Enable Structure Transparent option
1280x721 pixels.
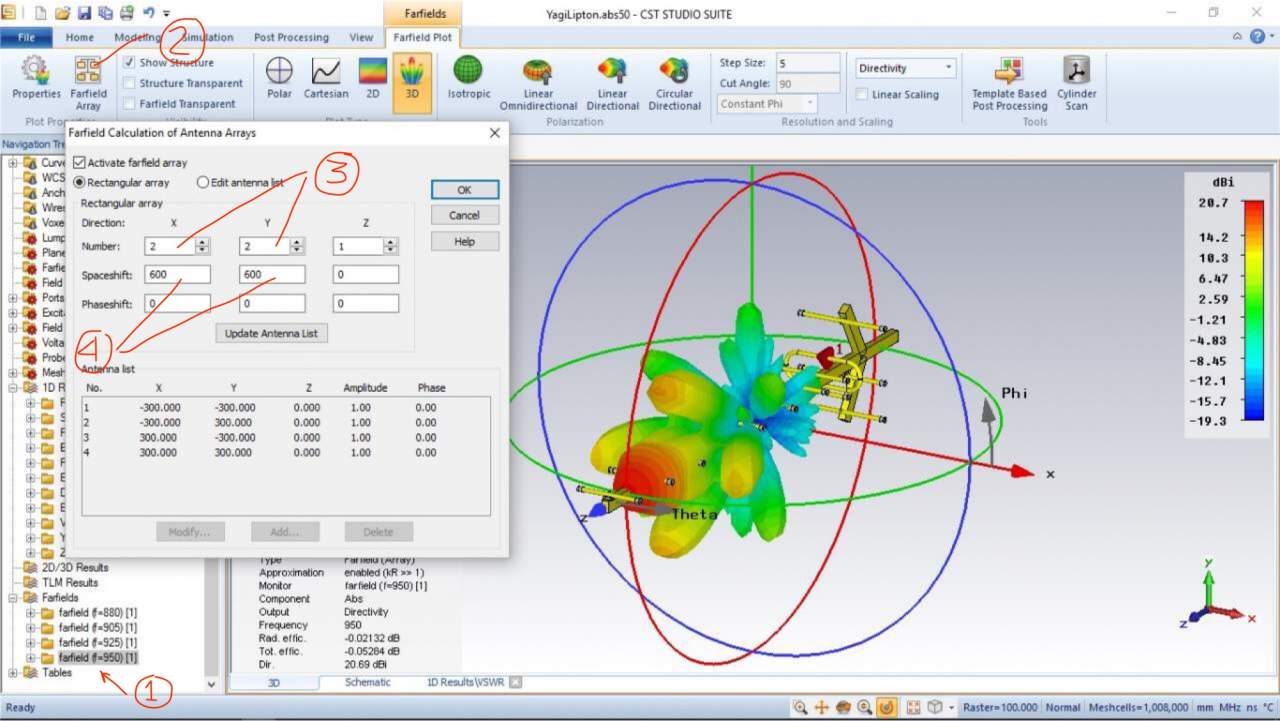(x=130, y=83)
